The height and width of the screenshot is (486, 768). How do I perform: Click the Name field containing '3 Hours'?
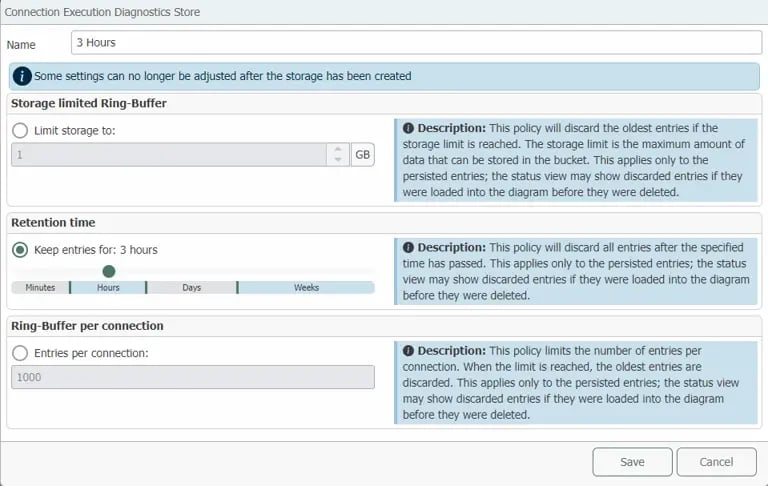[416, 43]
